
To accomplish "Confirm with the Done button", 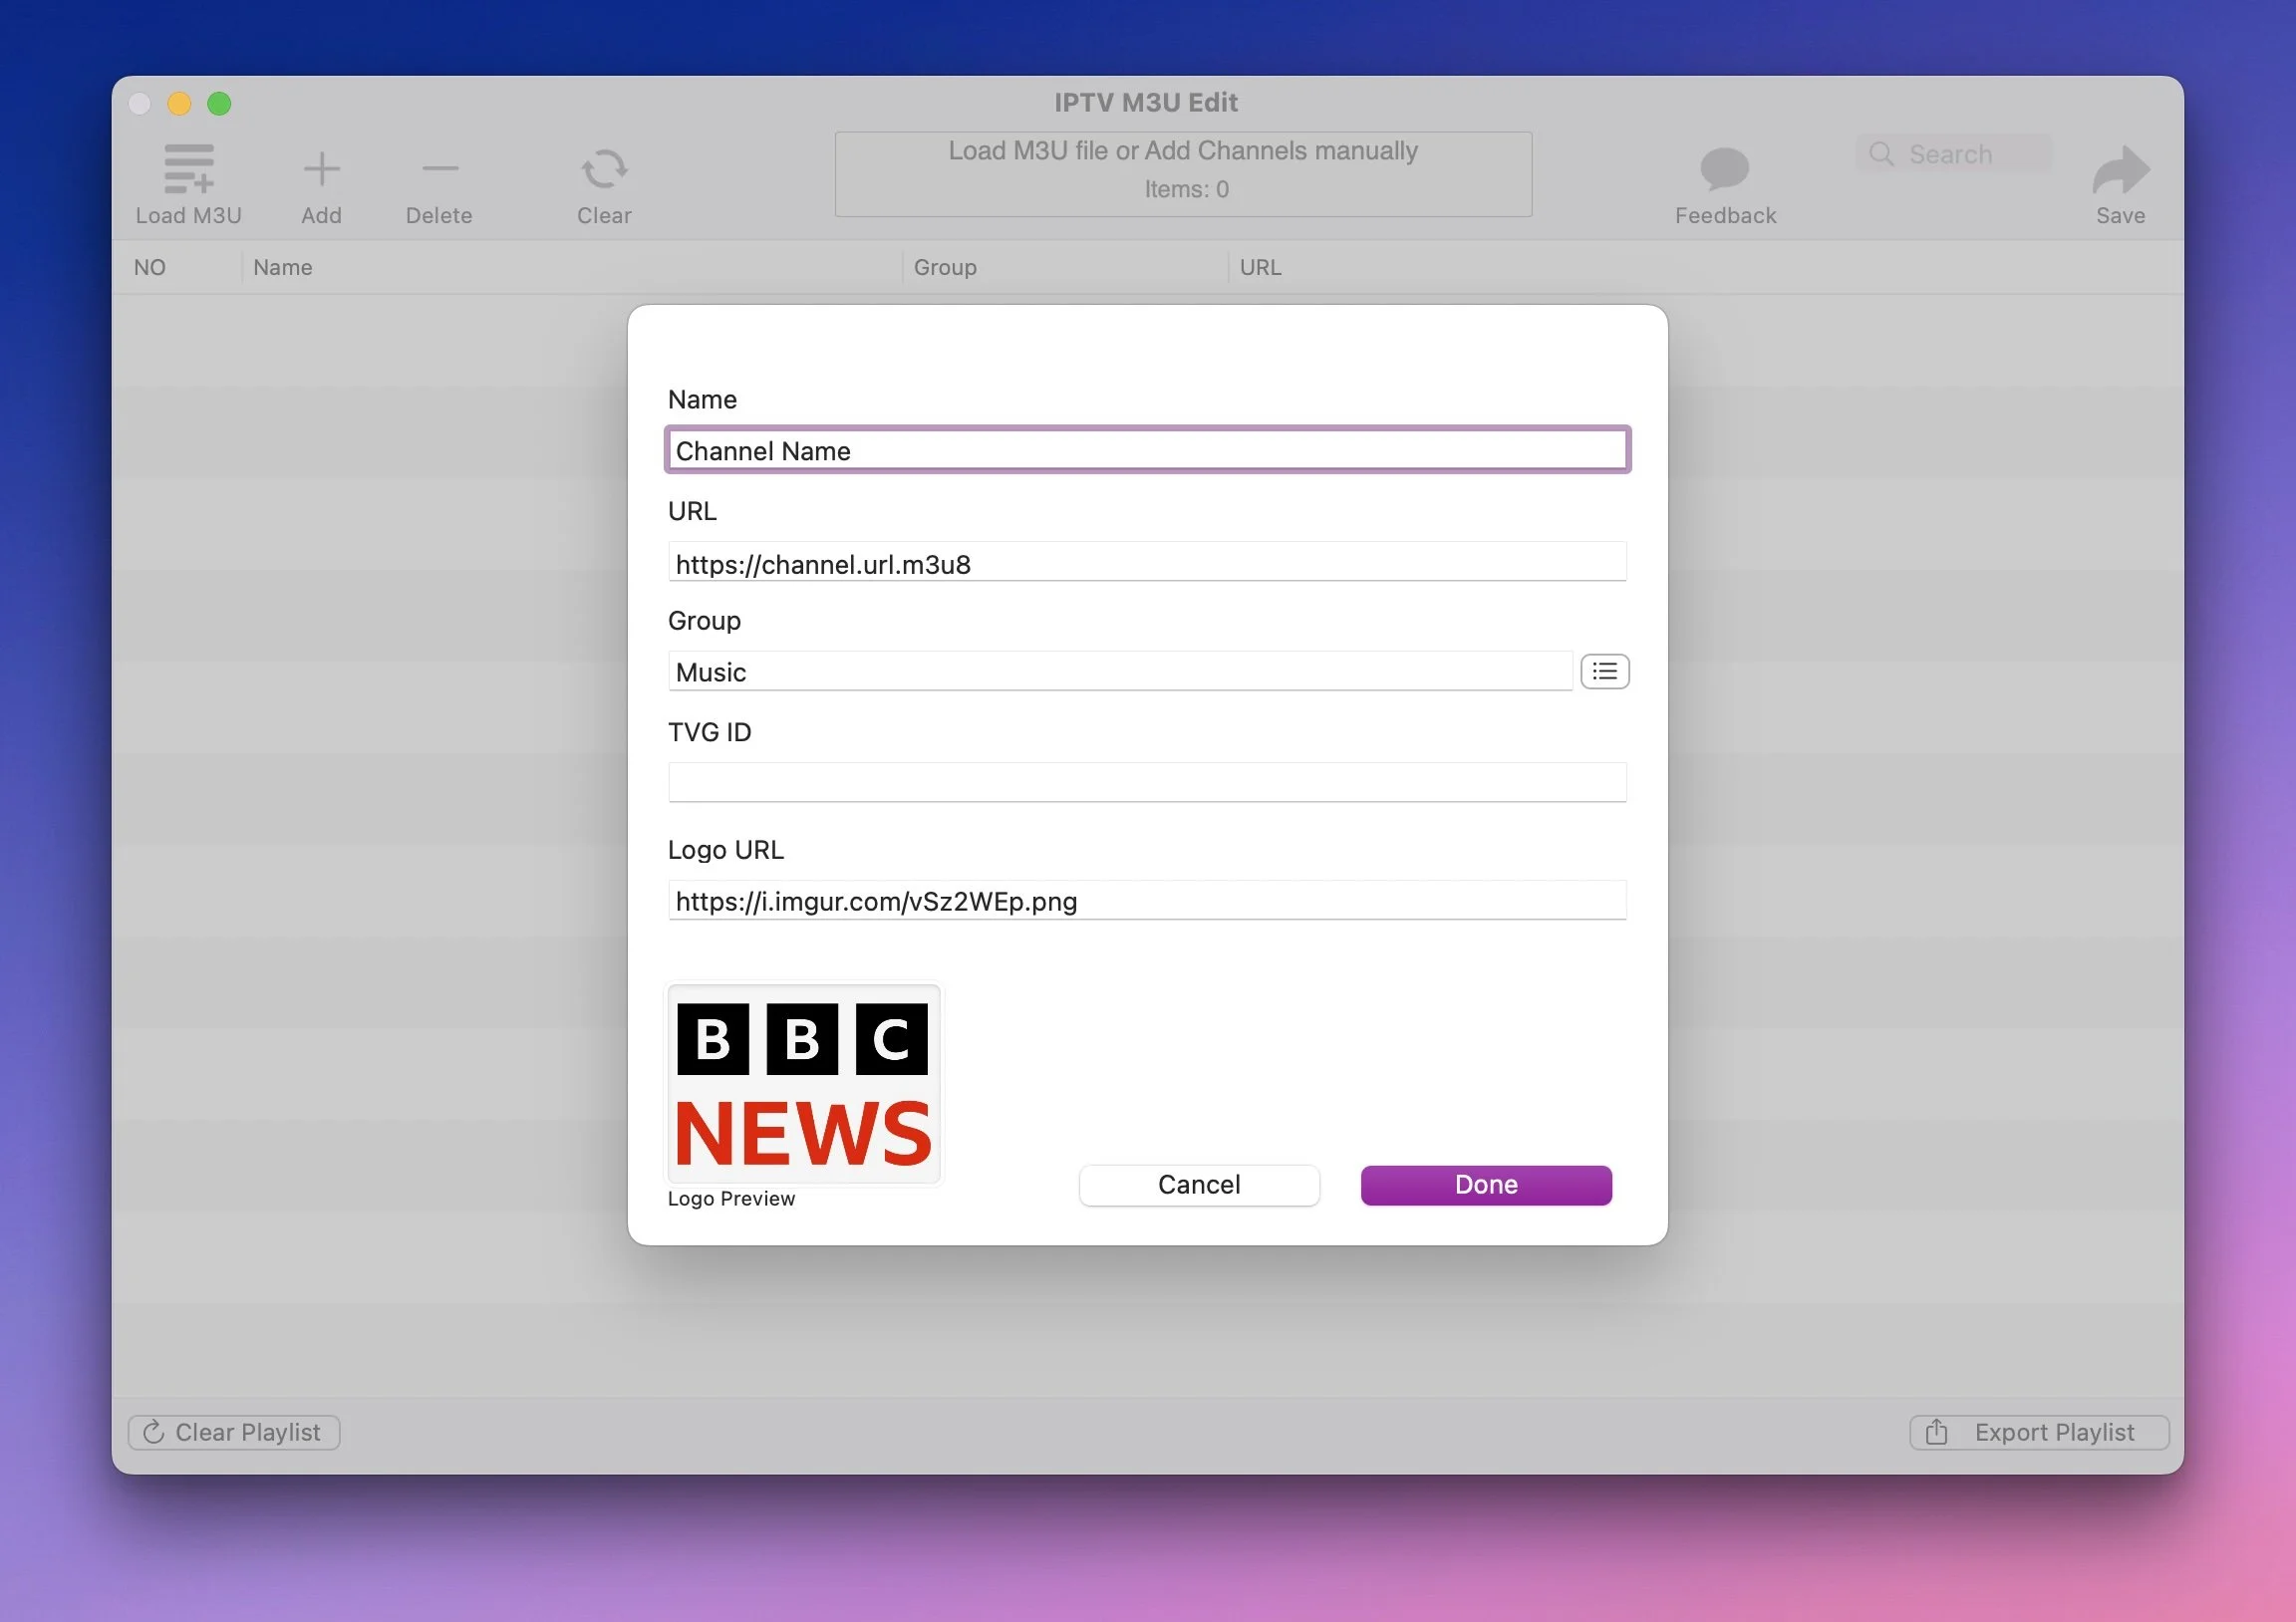I will tap(1486, 1185).
